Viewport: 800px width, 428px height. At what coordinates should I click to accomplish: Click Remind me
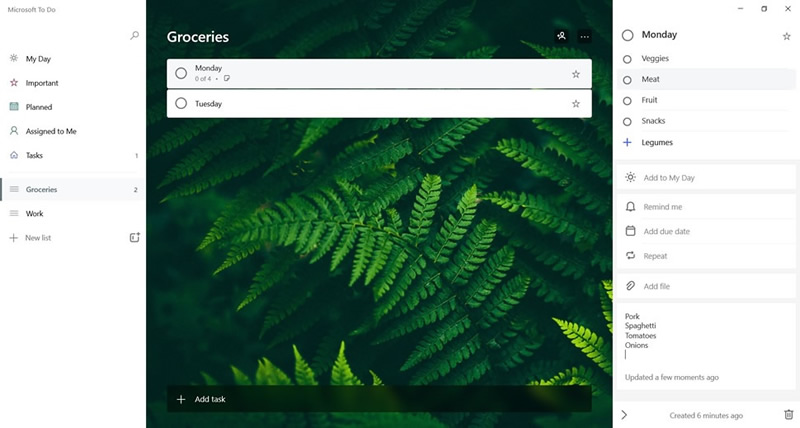coord(706,207)
